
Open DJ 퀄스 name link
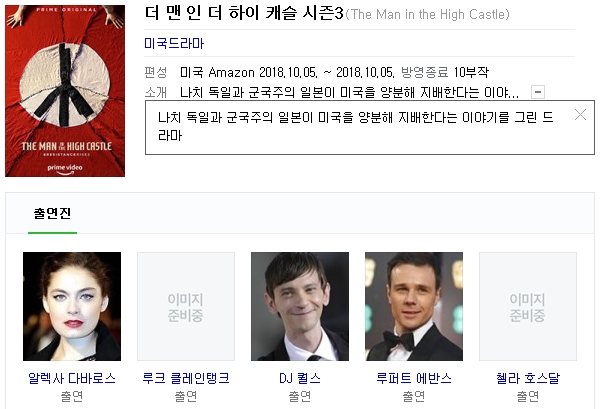[x=300, y=378]
